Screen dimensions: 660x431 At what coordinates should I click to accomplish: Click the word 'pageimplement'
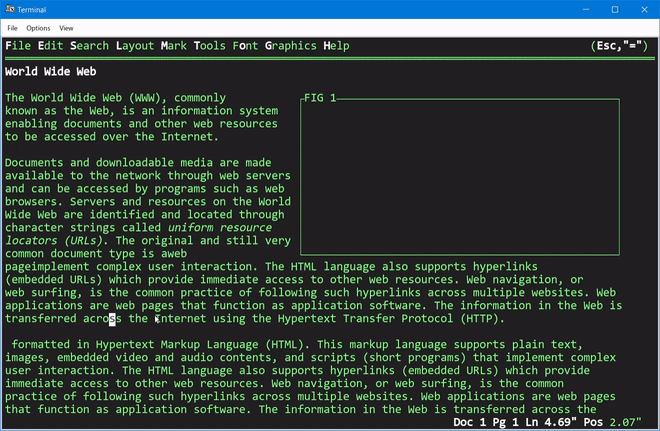(47, 266)
